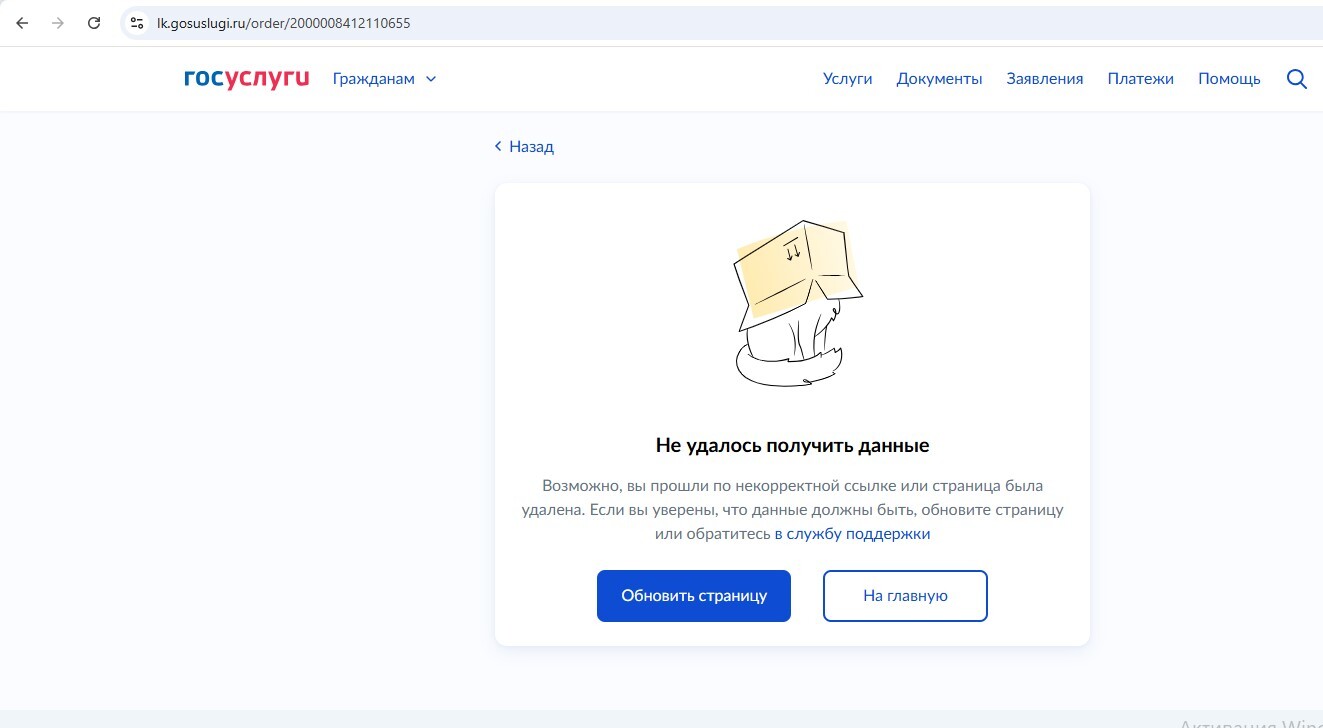Open the Заявления section

click(1044, 79)
